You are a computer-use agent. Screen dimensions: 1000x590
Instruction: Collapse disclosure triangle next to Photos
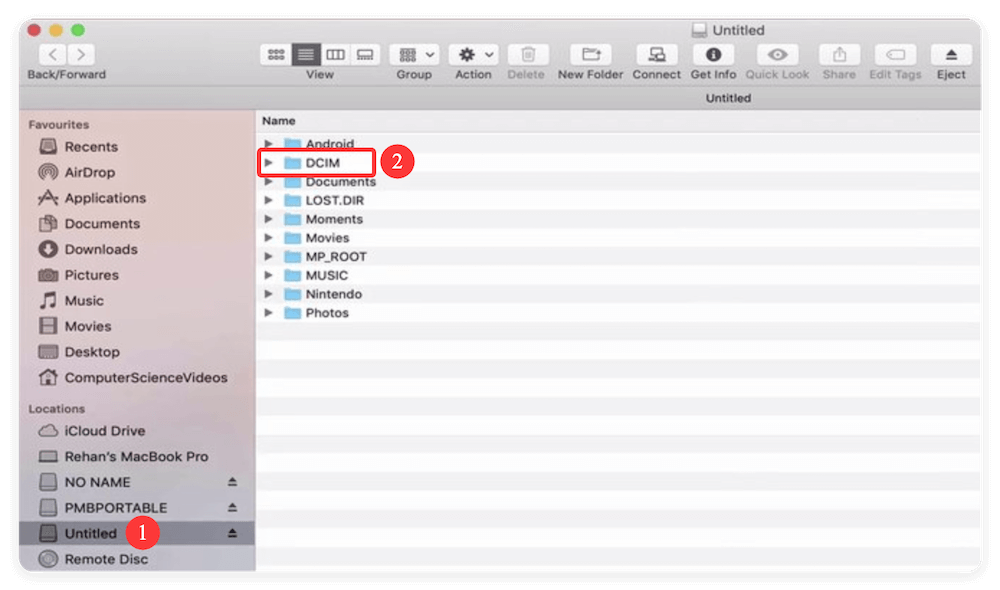(268, 312)
